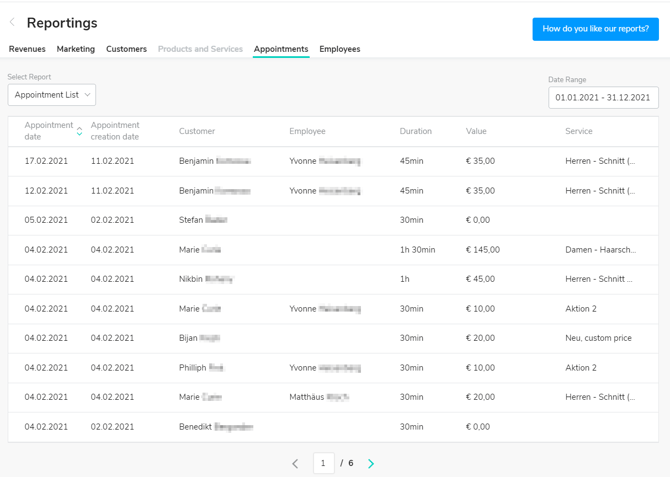The image size is (670, 477).
Task: Select the Customers tab
Action: click(x=126, y=49)
